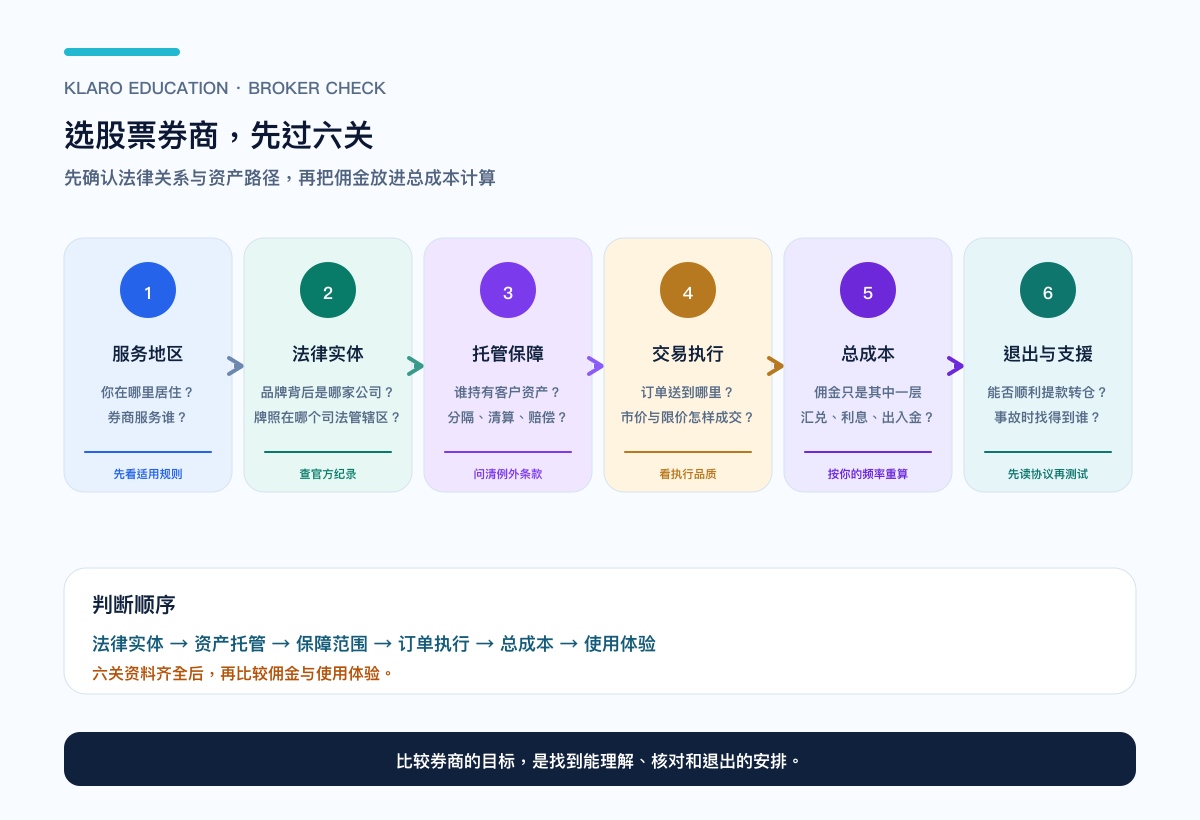The height and width of the screenshot is (820, 1200).
Task: Select the 总成本 card title
Action: coord(868,354)
